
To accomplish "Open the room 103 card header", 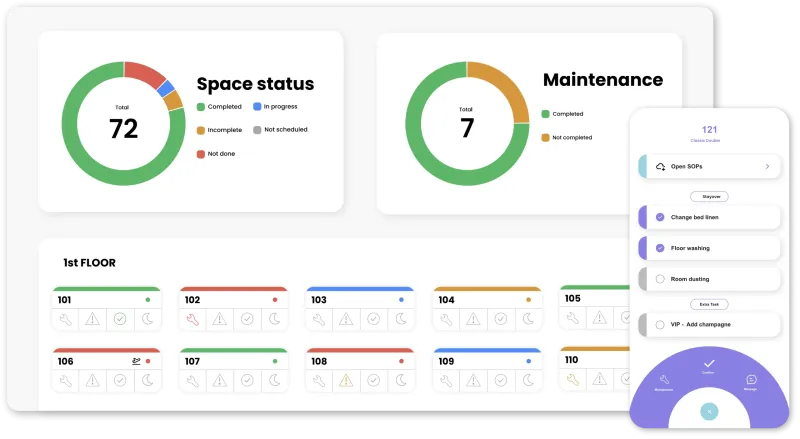I will (360, 300).
